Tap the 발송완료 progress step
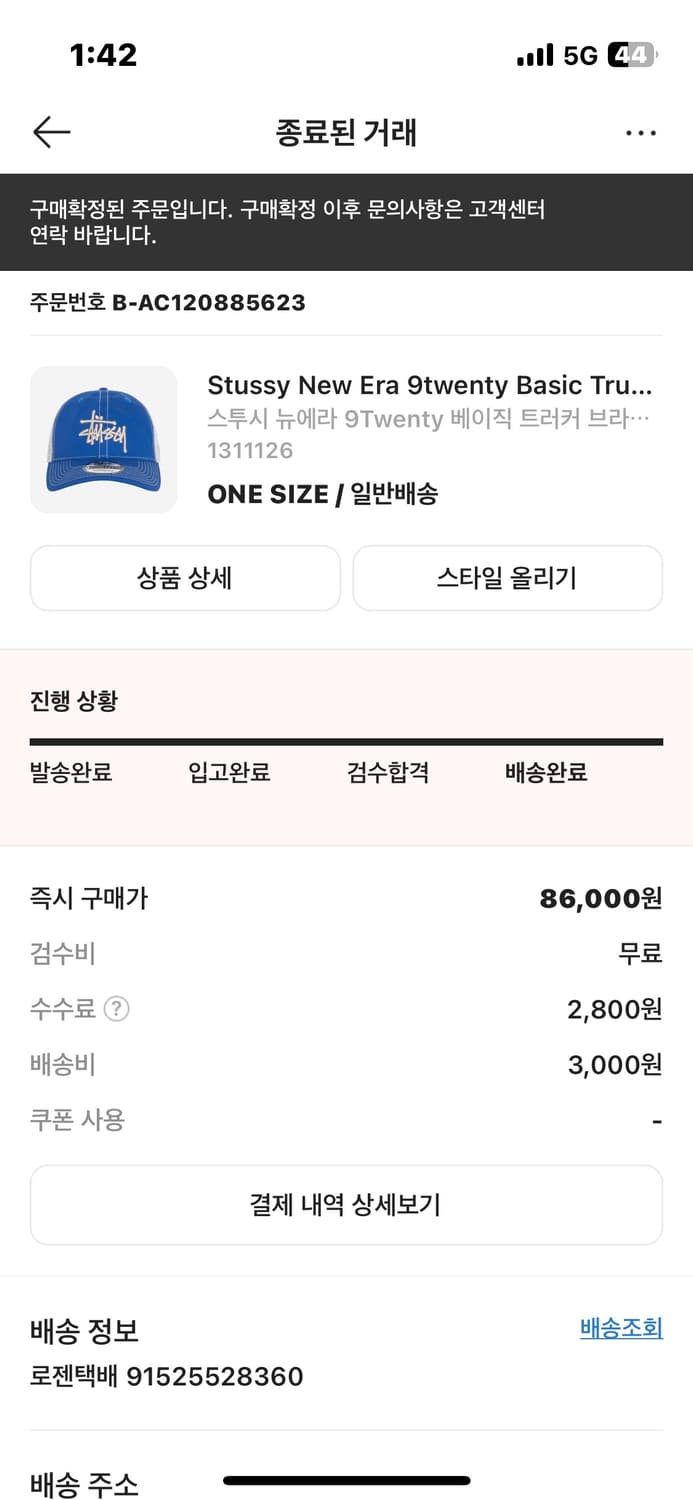693x1500 pixels. pyautogui.click(x=71, y=772)
